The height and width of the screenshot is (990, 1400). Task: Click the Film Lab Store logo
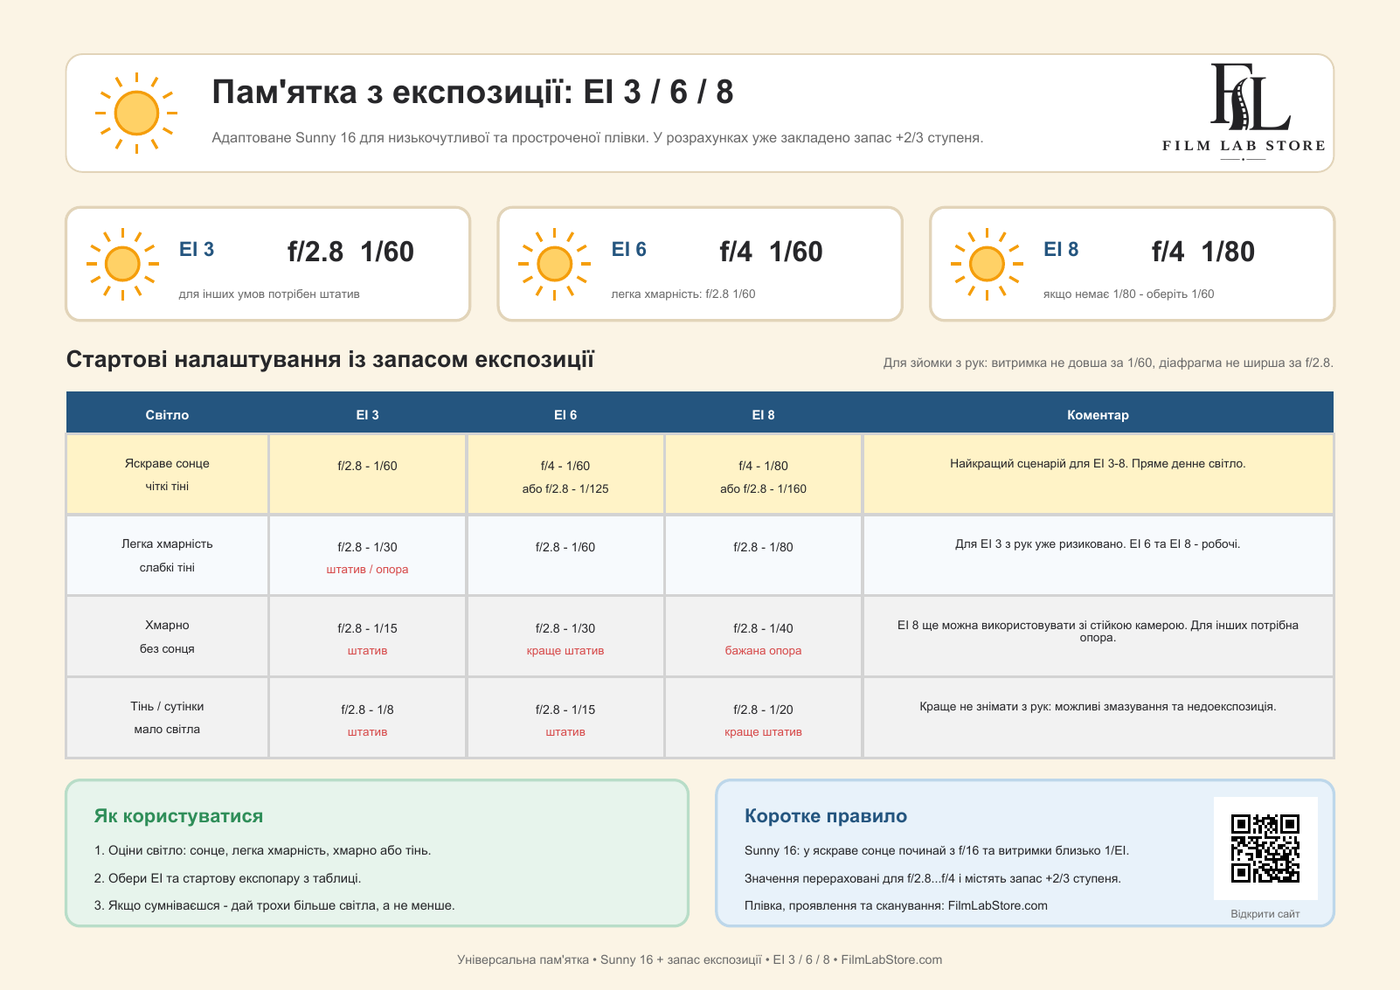(1244, 112)
